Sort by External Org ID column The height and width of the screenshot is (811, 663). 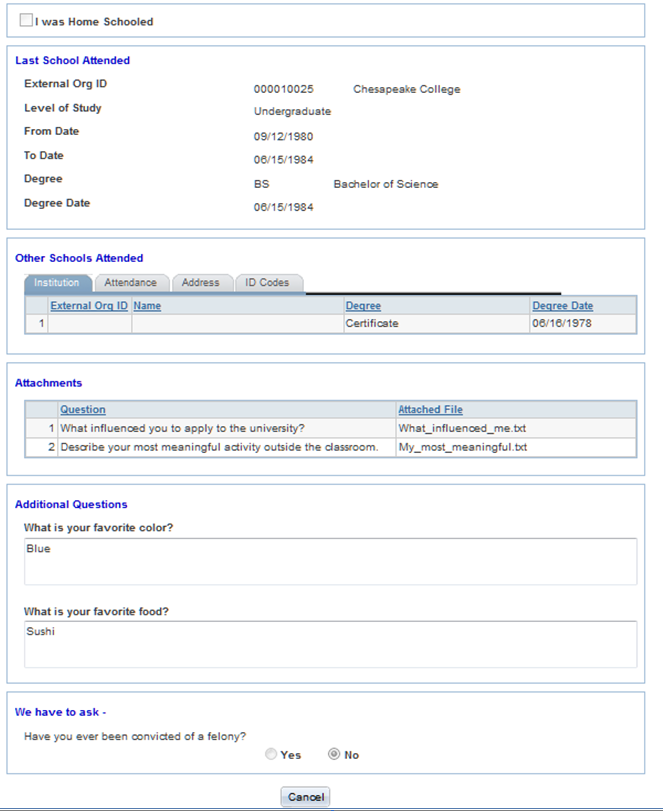[89, 306]
